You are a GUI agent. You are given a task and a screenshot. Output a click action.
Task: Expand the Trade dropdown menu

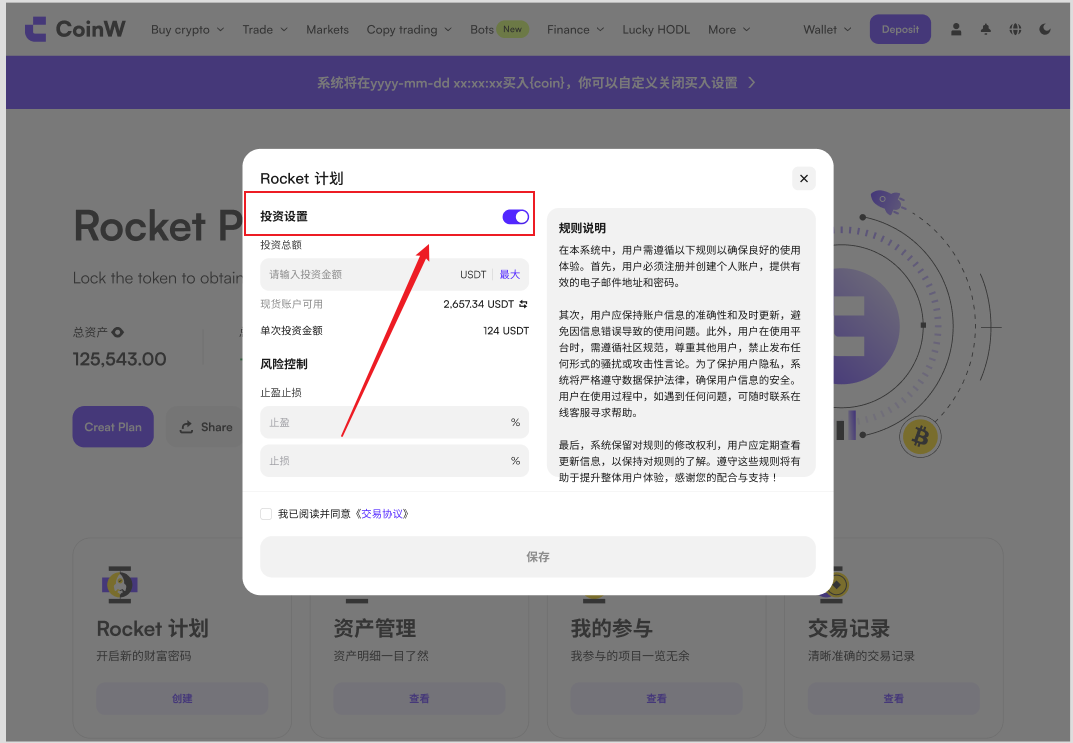tap(264, 30)
